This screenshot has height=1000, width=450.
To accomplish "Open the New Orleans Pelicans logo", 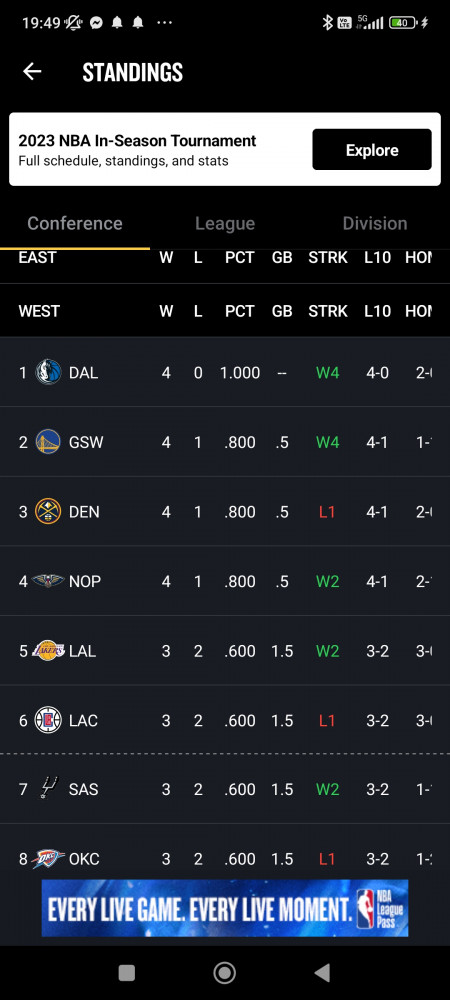I will point(48,581).
